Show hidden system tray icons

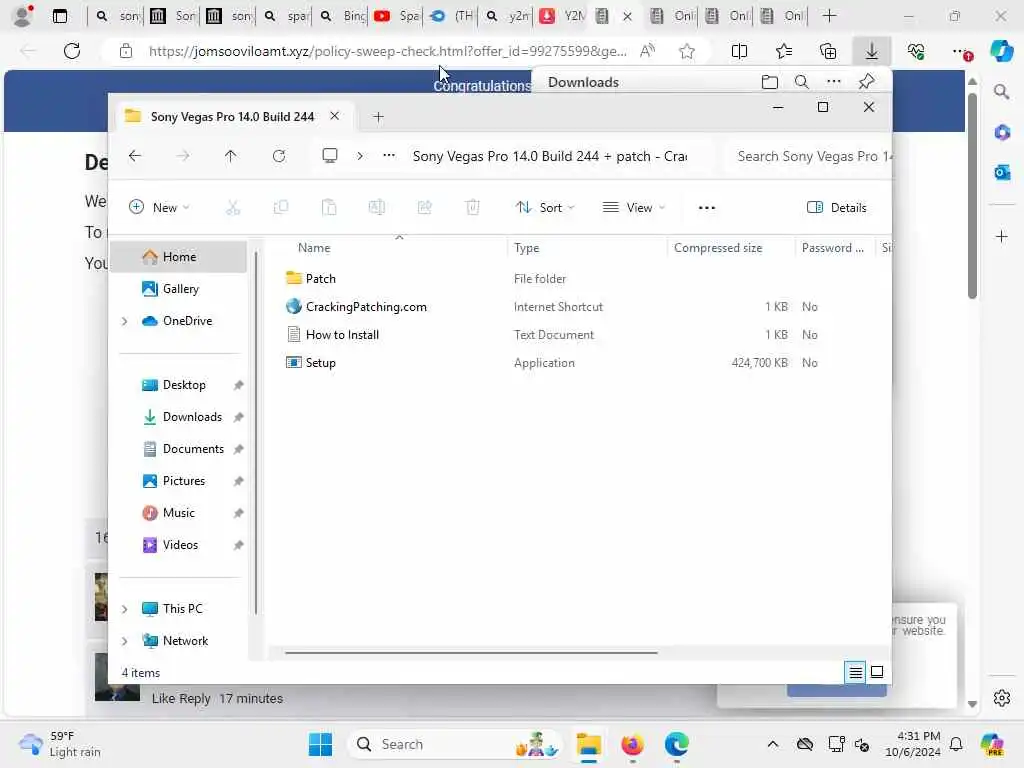pyautogui.click(x=773, y=744)
